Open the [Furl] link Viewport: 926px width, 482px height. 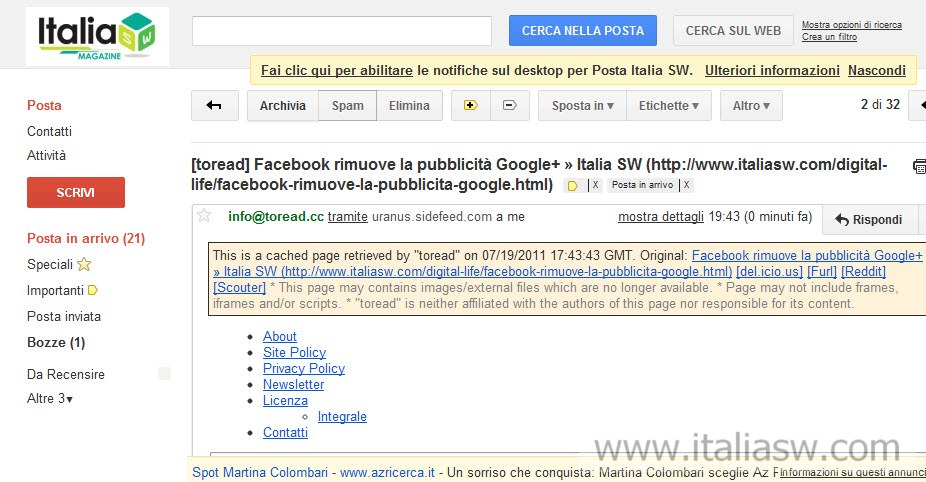[x=822, y=272]
